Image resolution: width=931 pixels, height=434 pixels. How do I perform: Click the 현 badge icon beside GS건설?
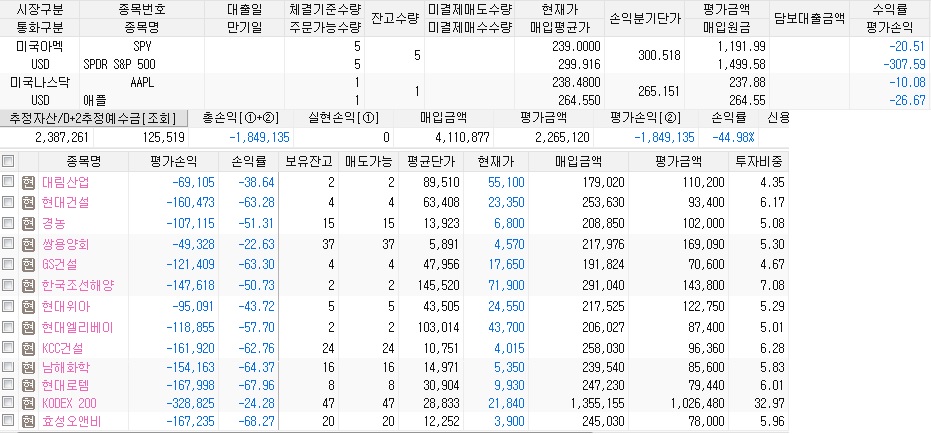28,264
